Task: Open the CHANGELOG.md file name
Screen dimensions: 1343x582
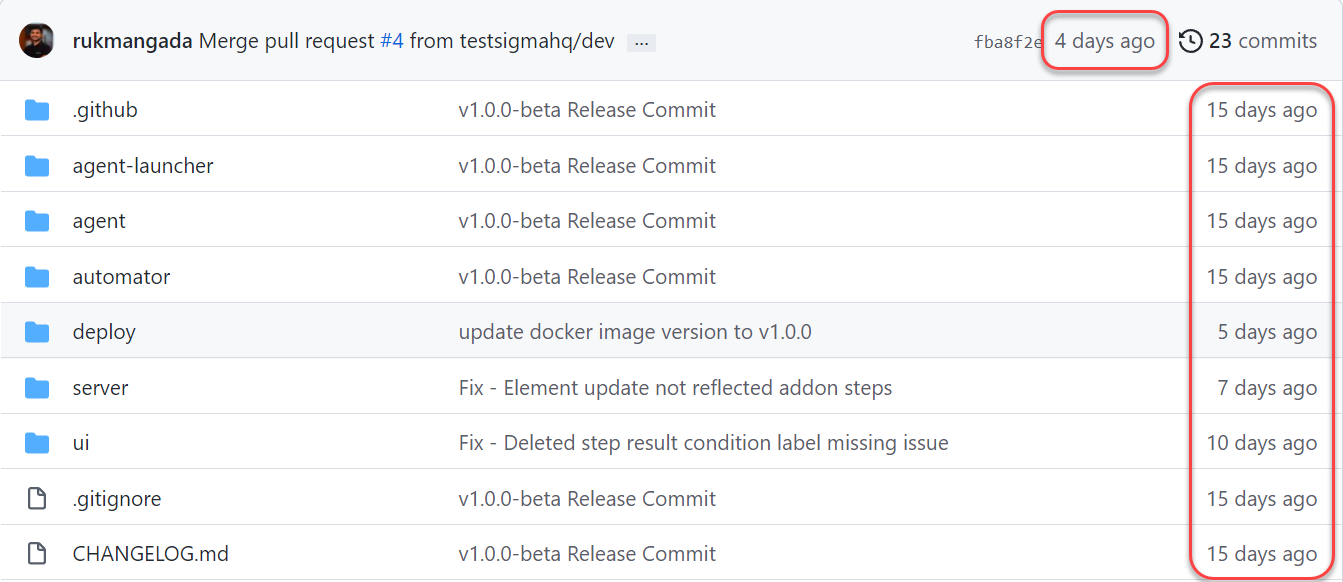Action: 150,554
